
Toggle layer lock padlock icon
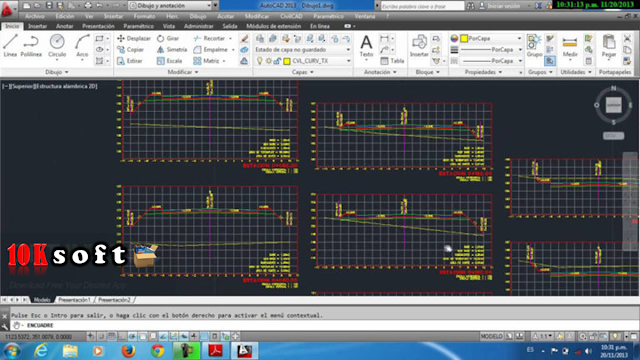click(x=277, y=61)
